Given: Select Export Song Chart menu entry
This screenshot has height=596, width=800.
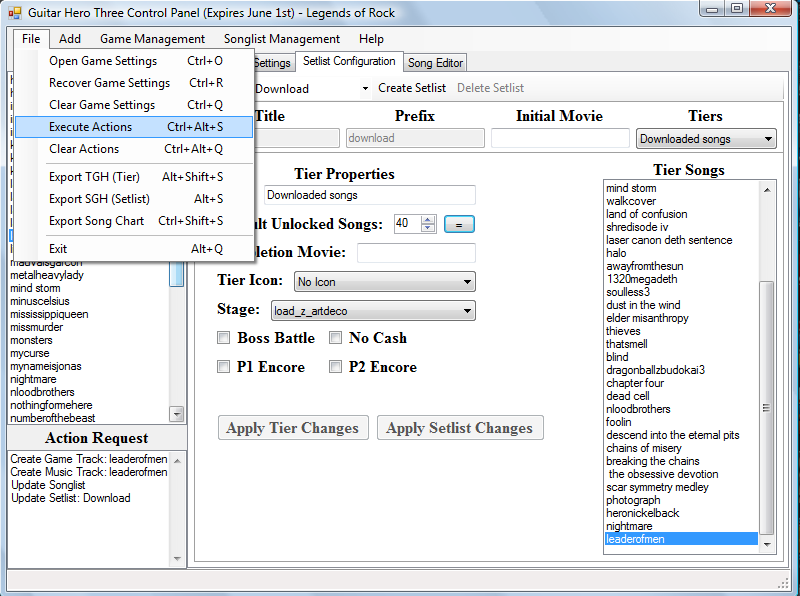Looking at the screenshot, I should point(135,220).
